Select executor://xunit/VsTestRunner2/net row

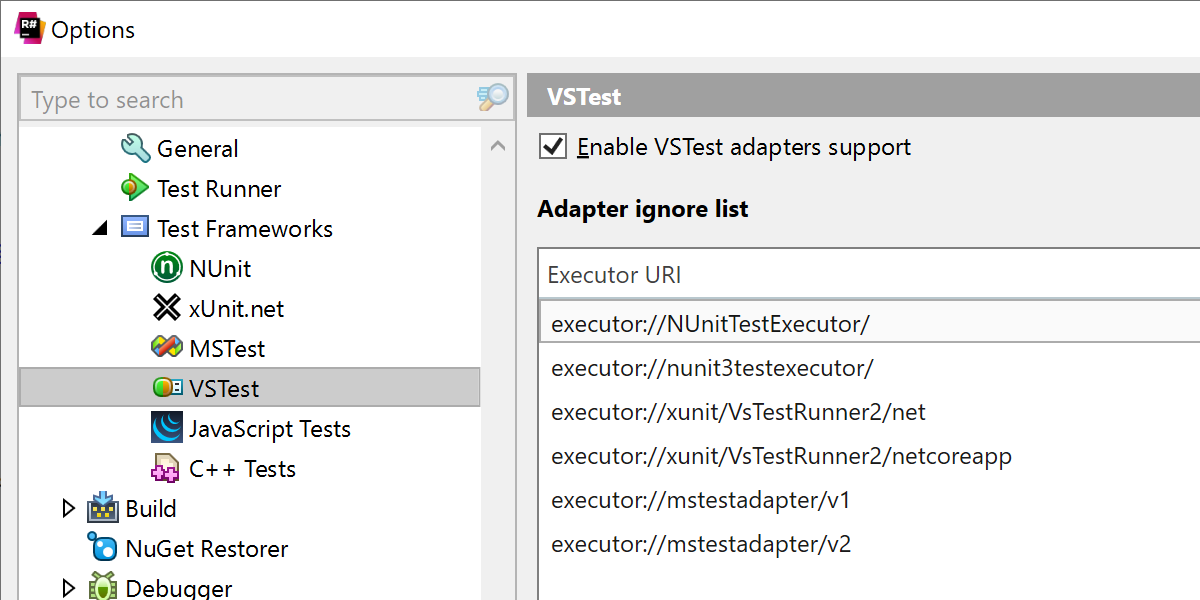point(869,412)
